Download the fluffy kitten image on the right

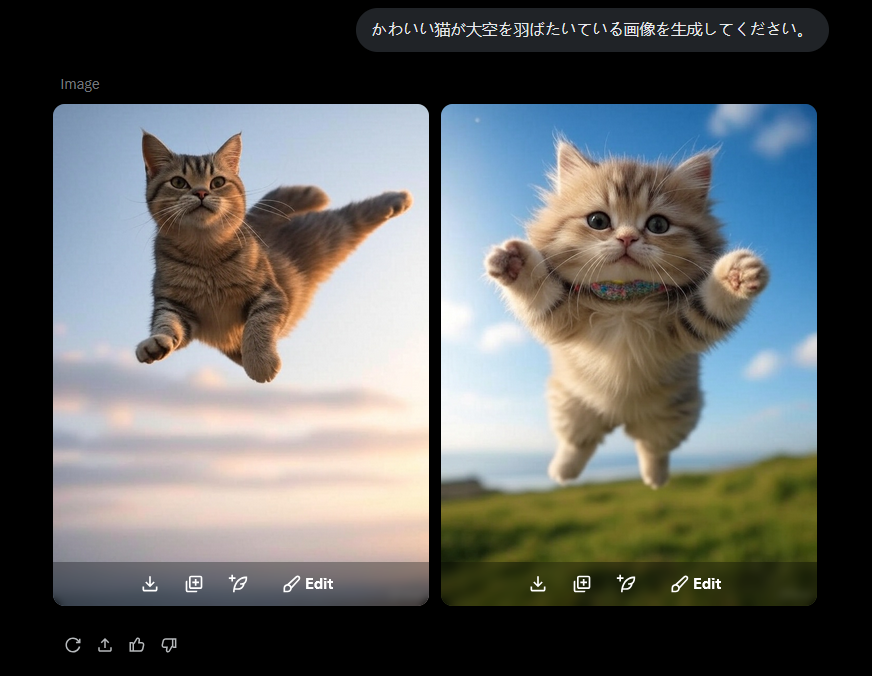pyautogui.click(x=538, y=584)
